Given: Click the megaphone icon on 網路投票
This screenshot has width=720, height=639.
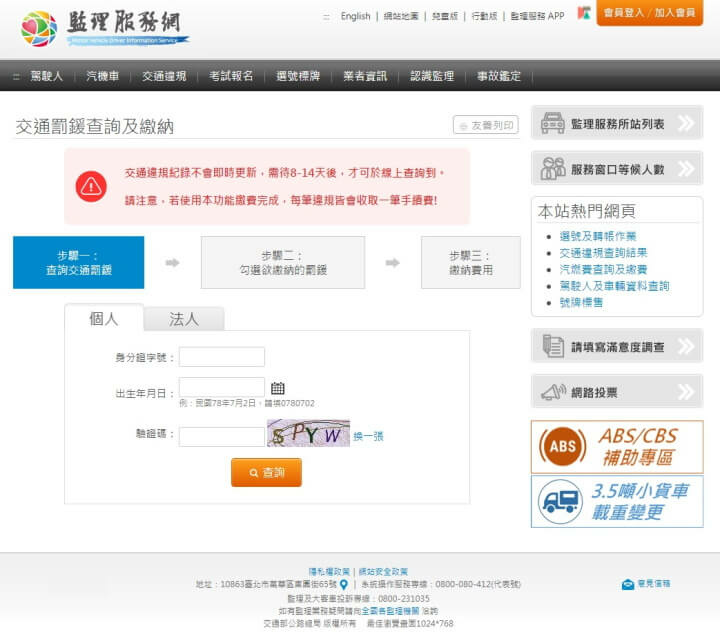Looking at the screenshot, I should [553, 392].
